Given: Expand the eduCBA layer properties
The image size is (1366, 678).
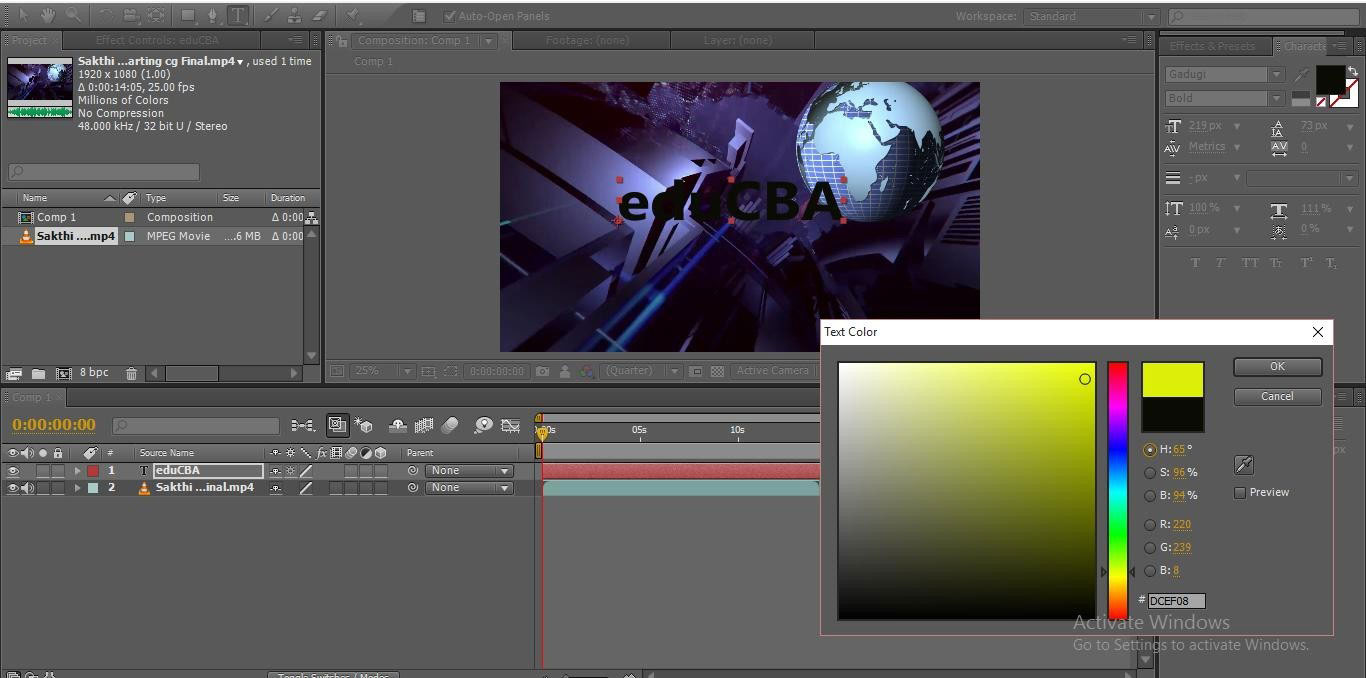Looking at the screenshot, I should pos(77,471).
